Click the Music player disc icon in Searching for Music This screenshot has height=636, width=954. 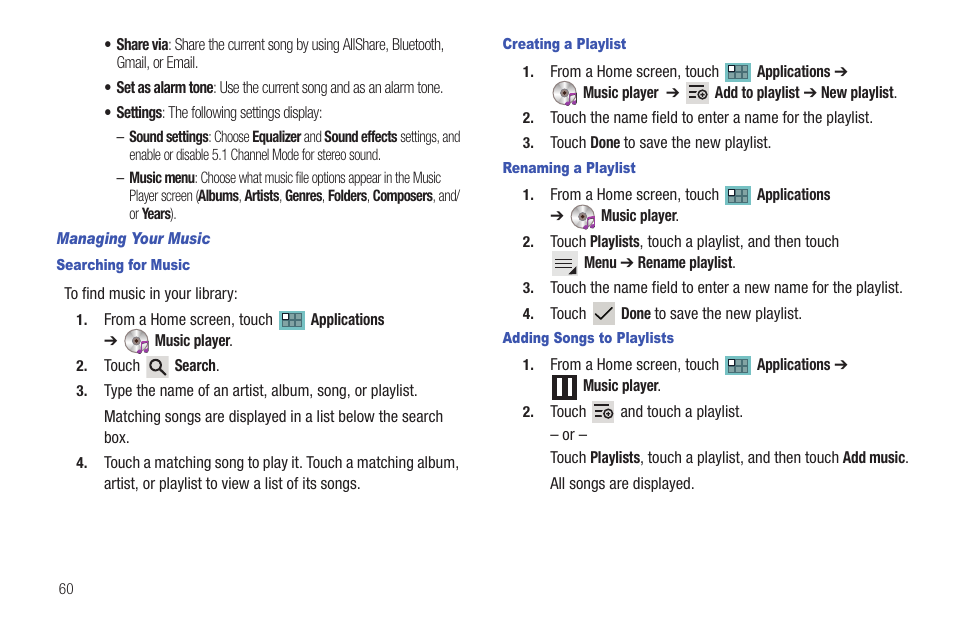click(x=137, y=341)
